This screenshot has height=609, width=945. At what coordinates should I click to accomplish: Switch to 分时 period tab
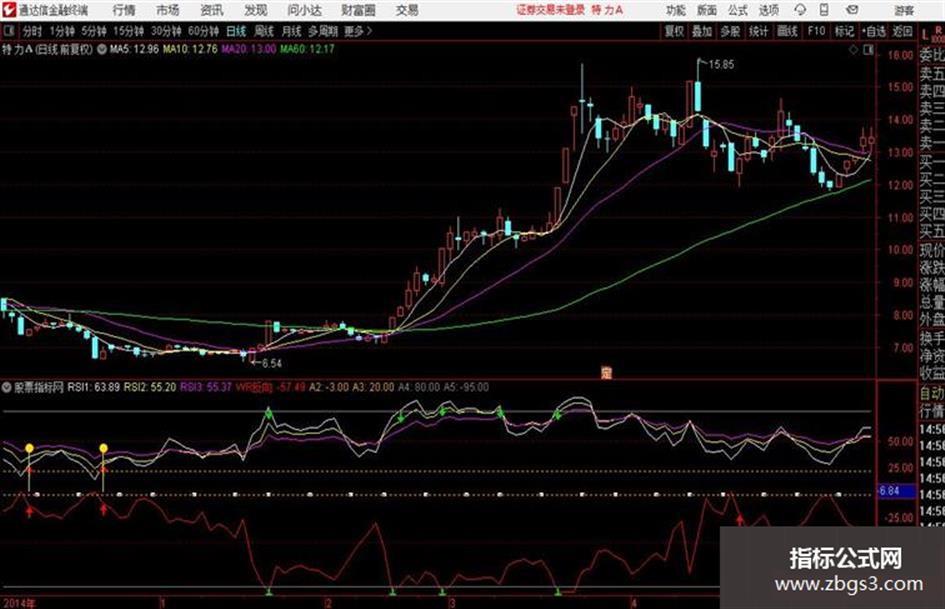(x=33, y=31)
